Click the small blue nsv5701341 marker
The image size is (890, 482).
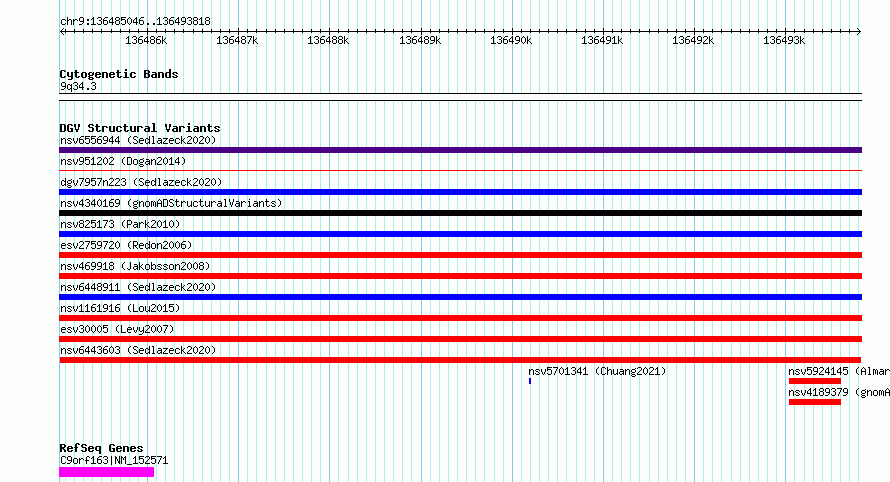530,381
